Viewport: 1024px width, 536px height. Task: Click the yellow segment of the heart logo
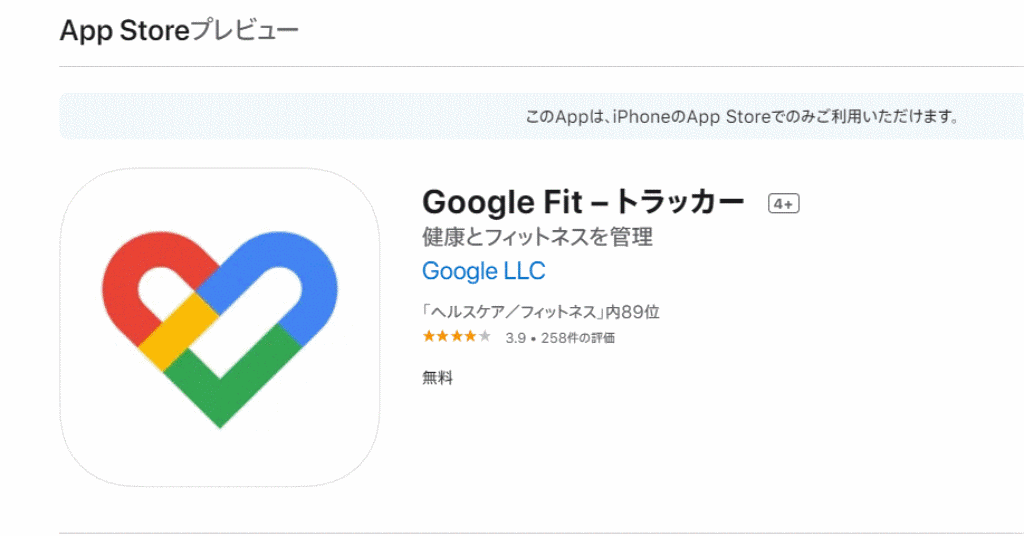click(x=178, y=332)
